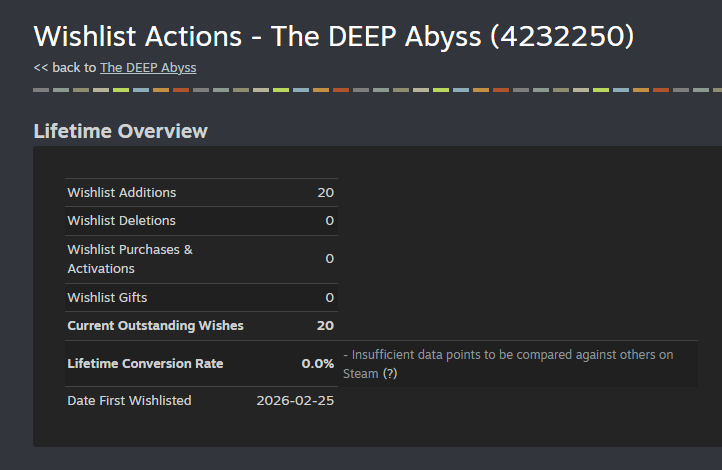Click the Insufficient data points note
Viewport: 722px width, 470px height.
pyautogui.click(x=508, y=364)
